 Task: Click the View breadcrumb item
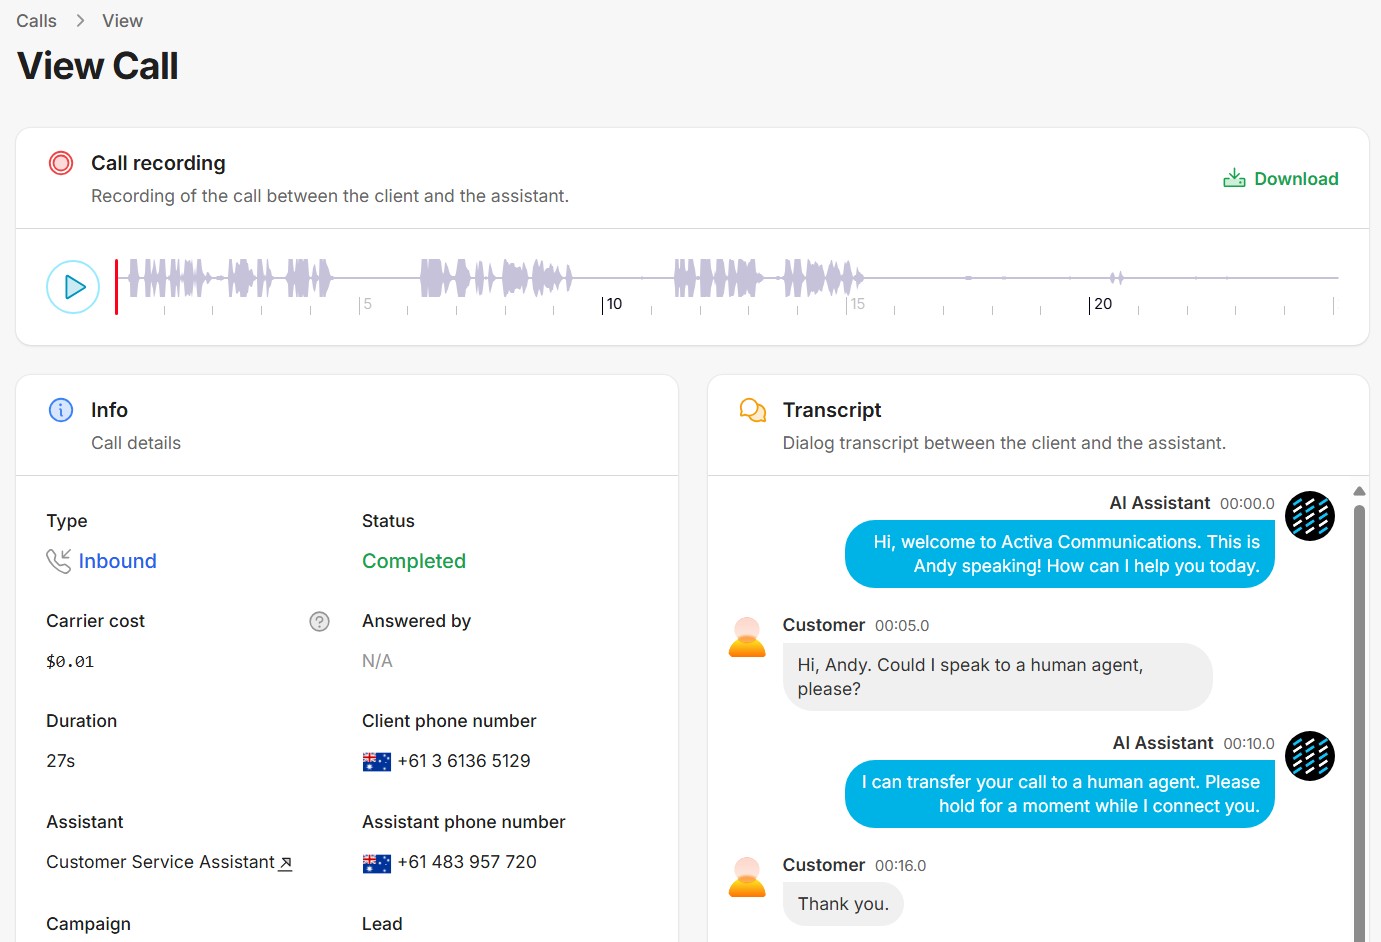click(x=122, y=21)
